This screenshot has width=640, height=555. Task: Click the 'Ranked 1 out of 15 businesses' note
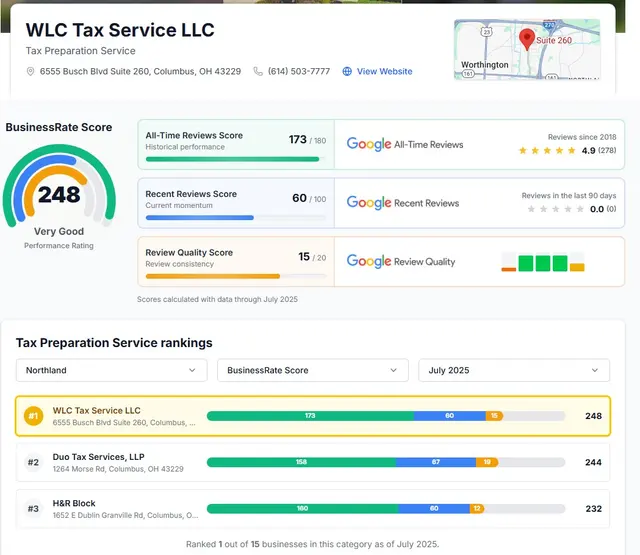click(x=313, y=544)
